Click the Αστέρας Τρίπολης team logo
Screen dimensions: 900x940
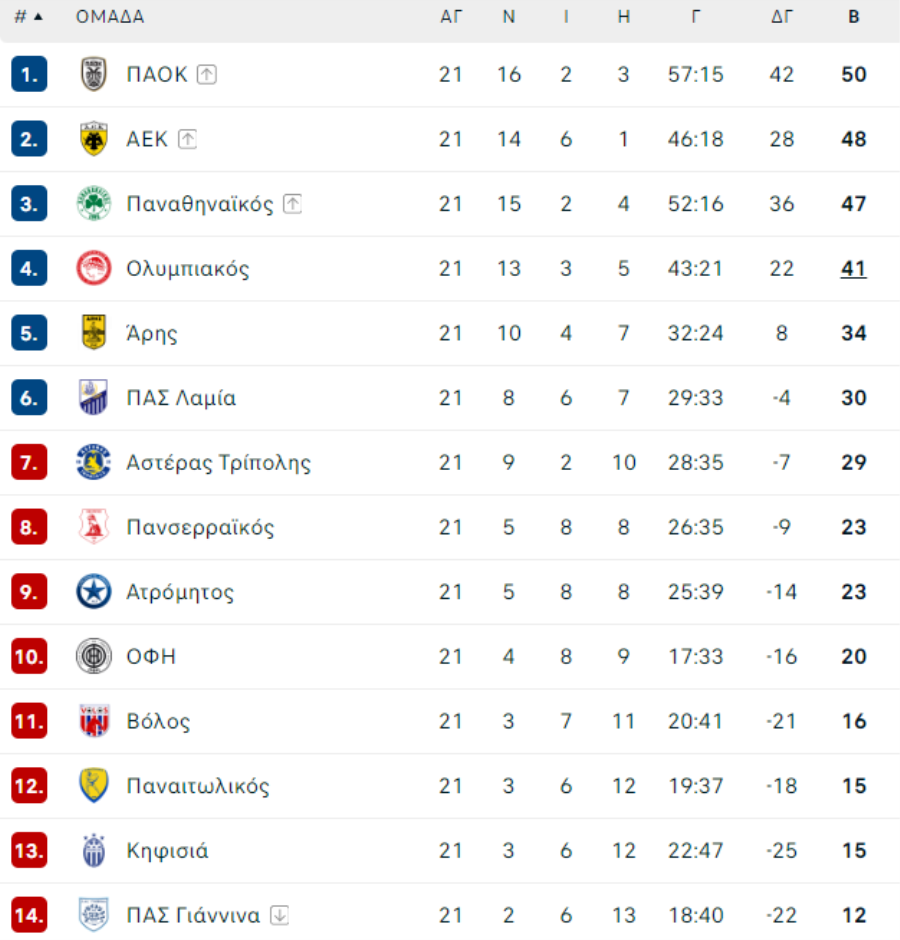[94, 462]
